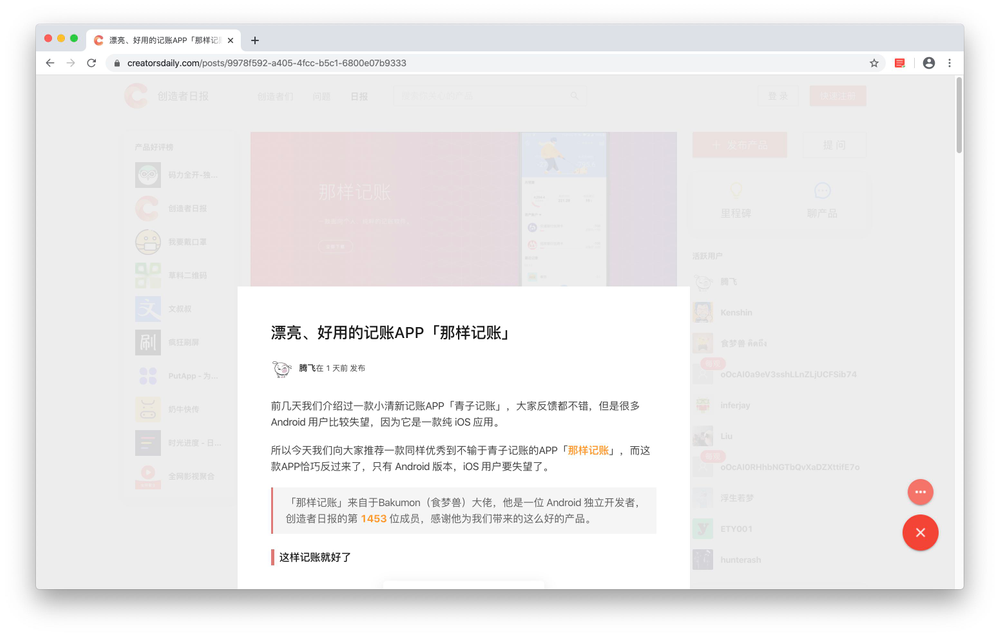Click the site padlock icon
The width and height of the screenshot is (1000, 637).
click(117, 63)
